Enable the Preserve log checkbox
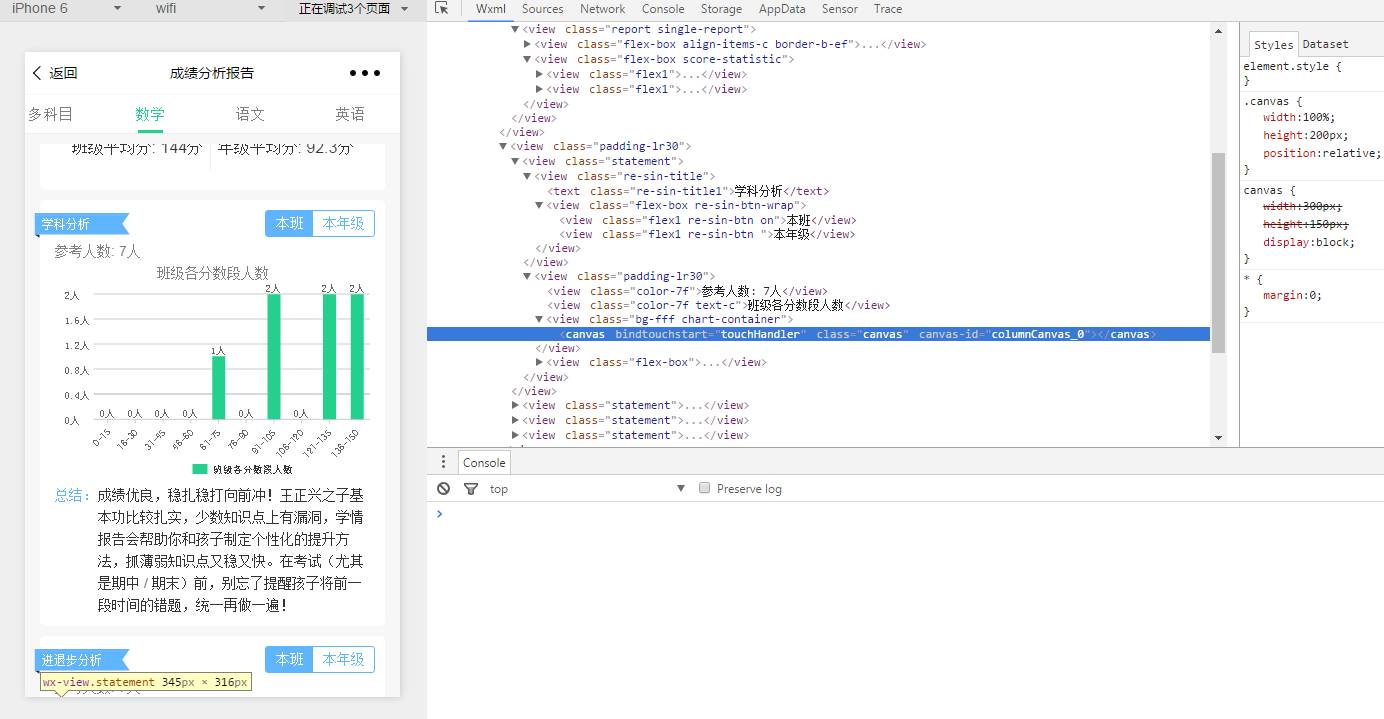 [705, 488]
